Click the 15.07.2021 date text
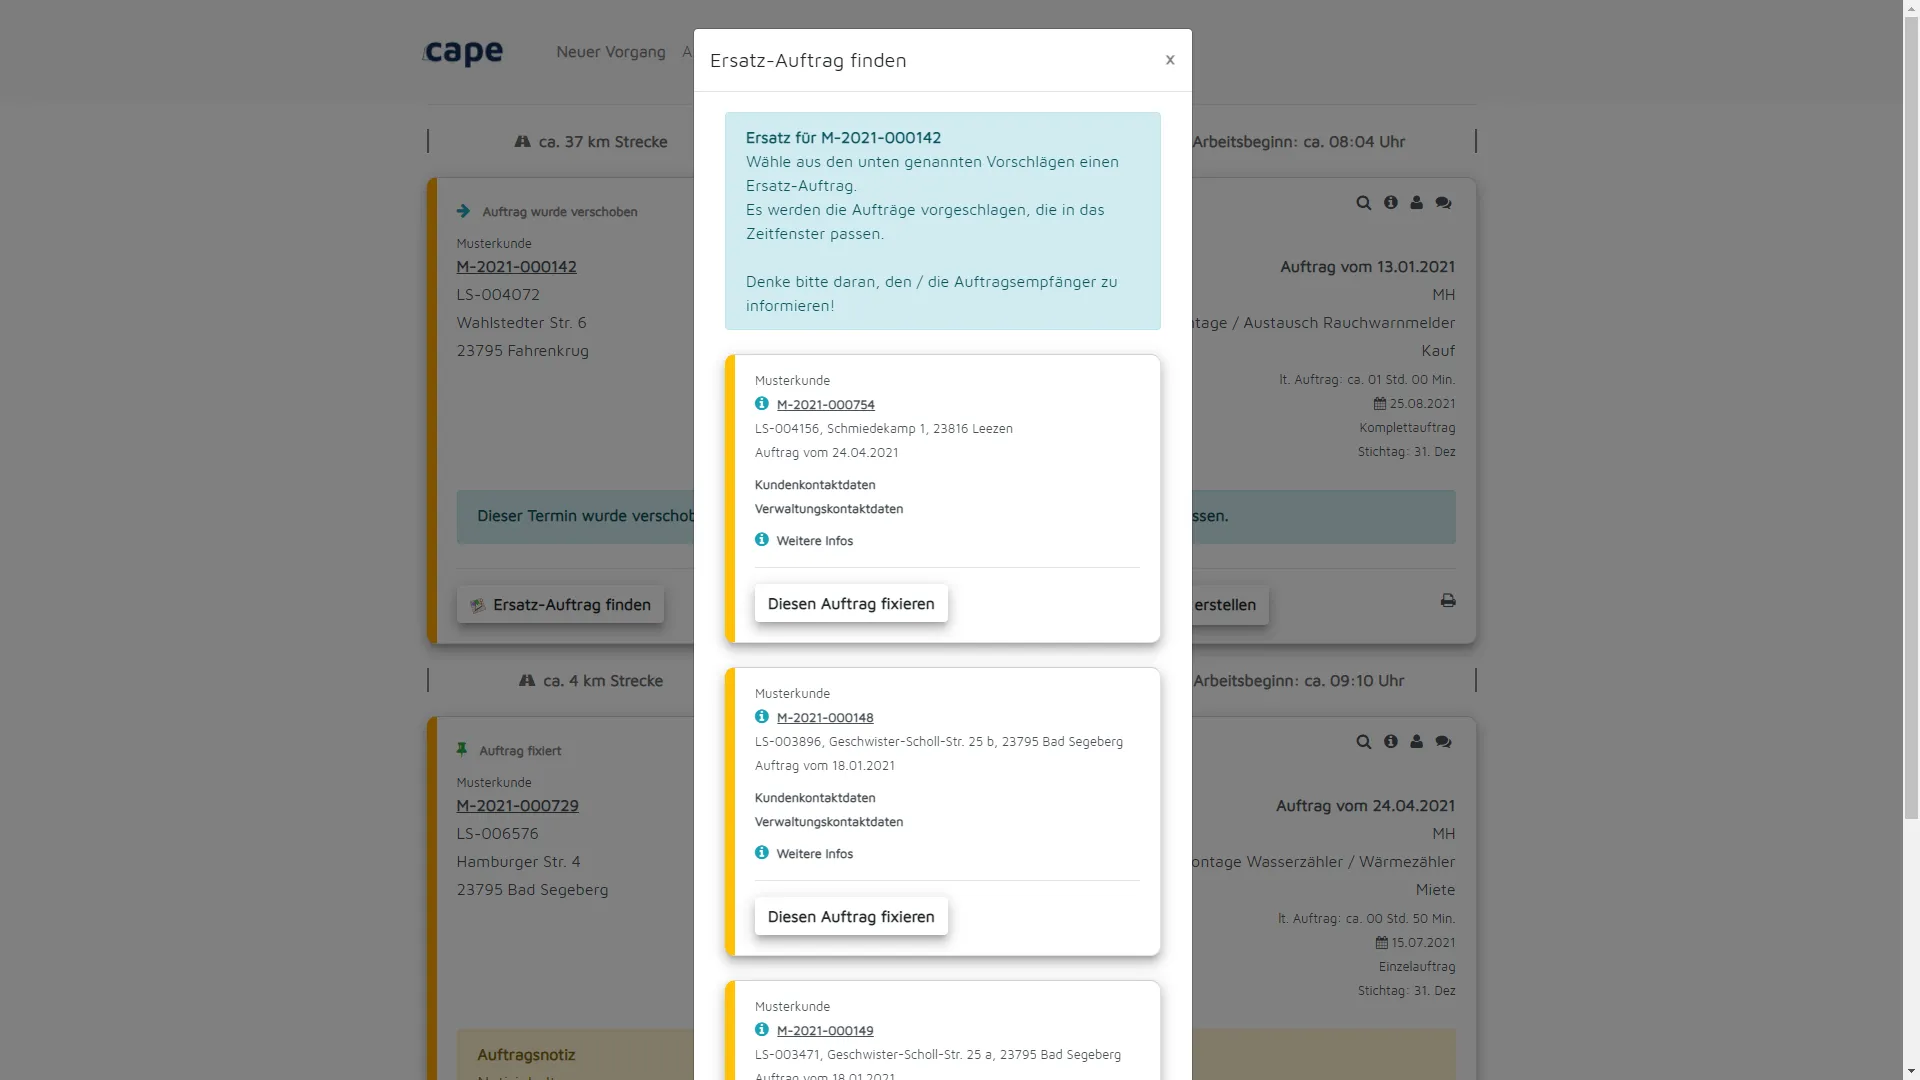Image resolution: width=1920 pixels, height=1080 pixels. [x=1423, y=943]
